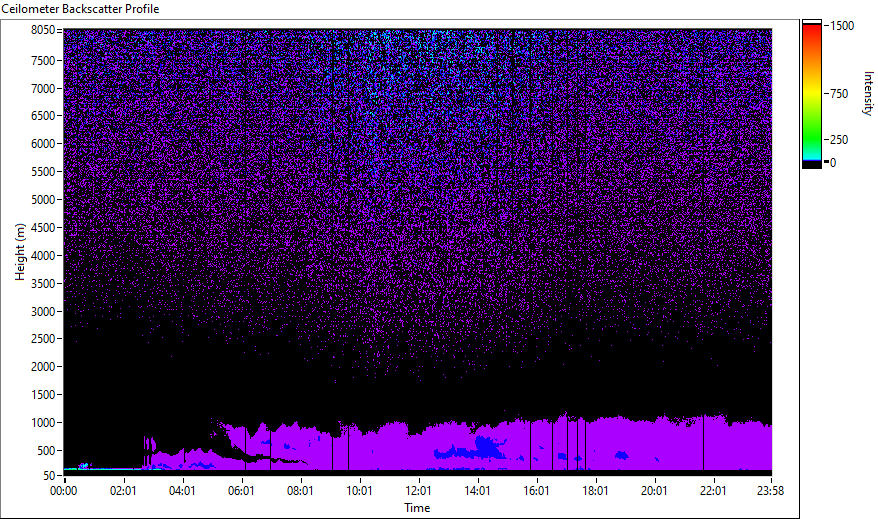The image size is (878, 519).
Task: Click the 4000 height tick label
Action: tap(43, 256)
